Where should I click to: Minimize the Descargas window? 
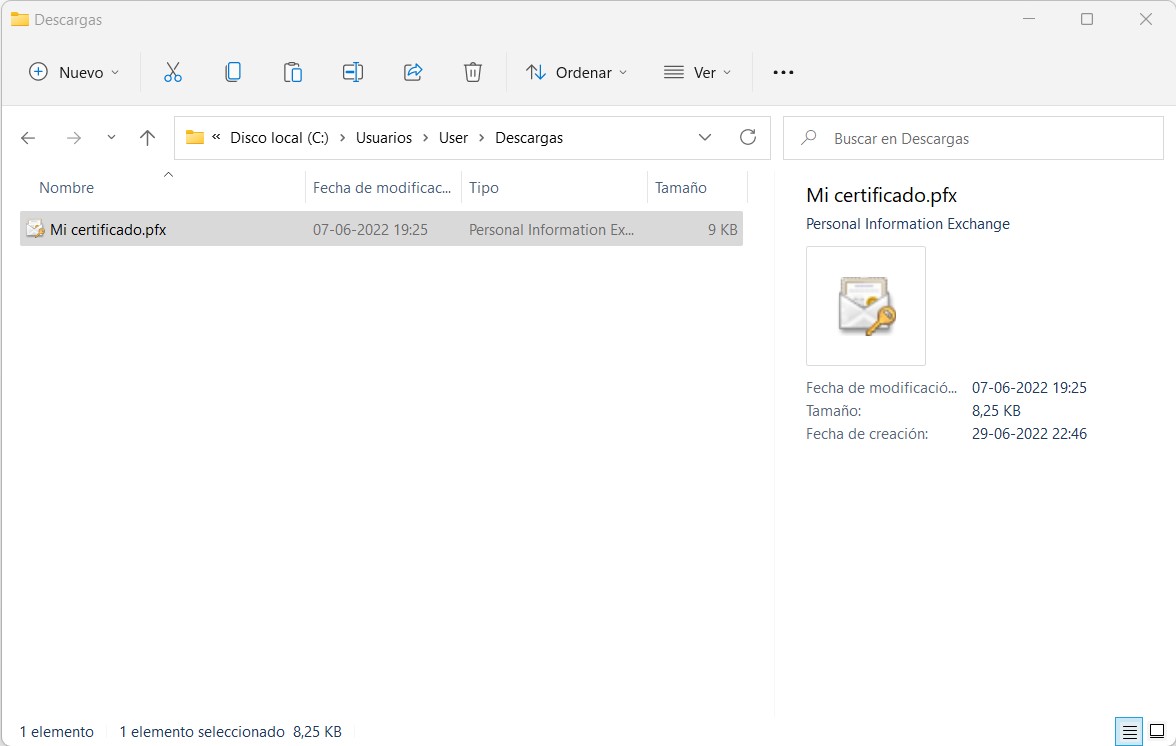pos(1029,19)
